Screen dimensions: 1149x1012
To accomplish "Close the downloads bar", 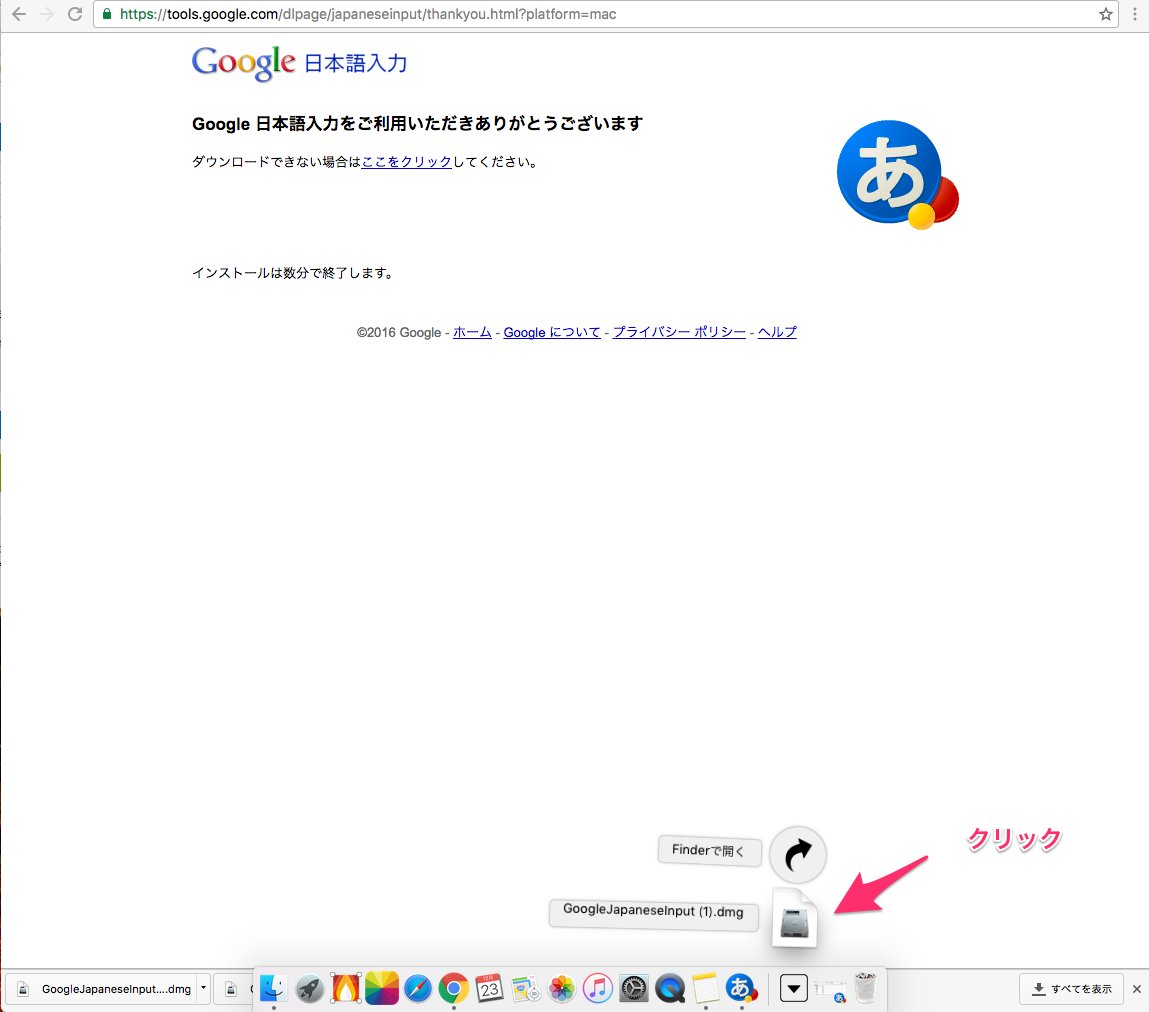I will 1137,989.
